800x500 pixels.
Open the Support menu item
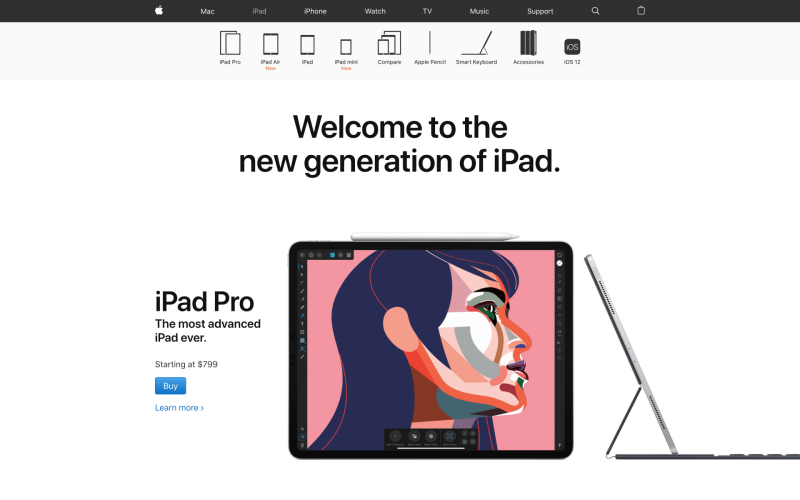coord(540,11)
